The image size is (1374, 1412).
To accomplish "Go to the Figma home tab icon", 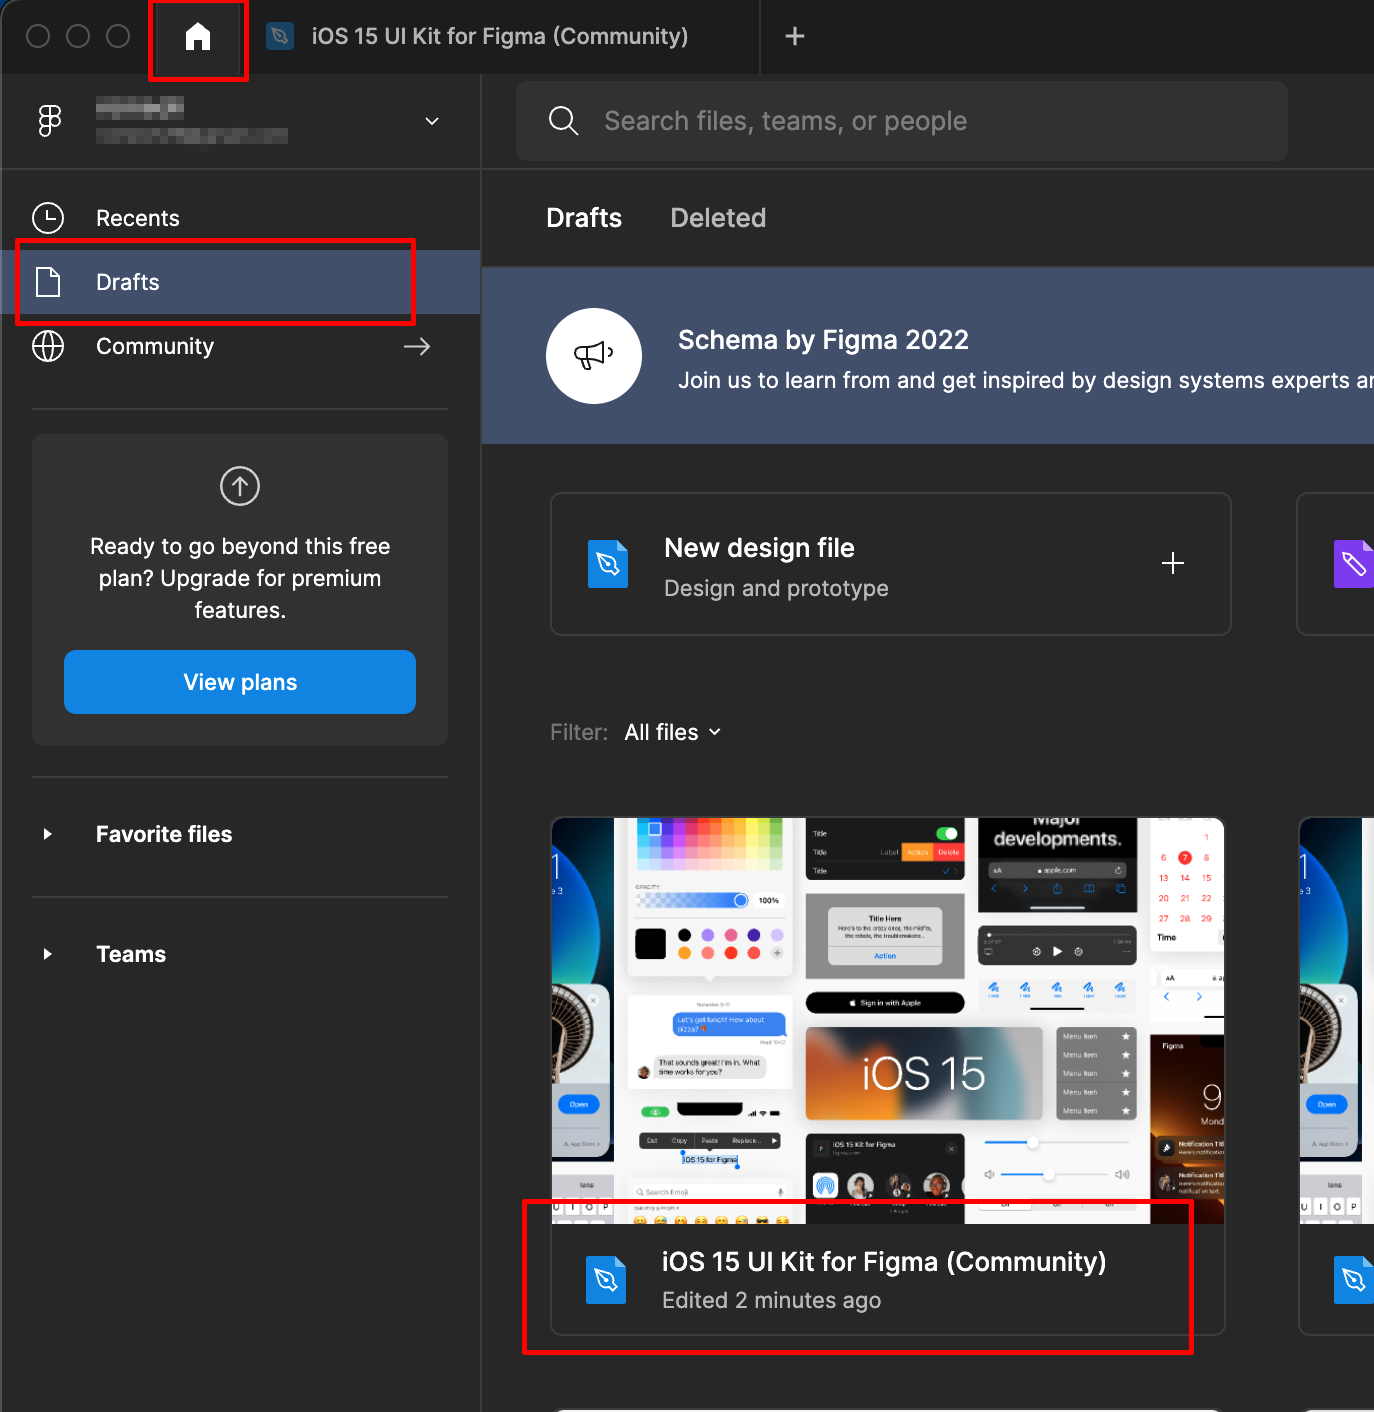I will pos(198,37).
